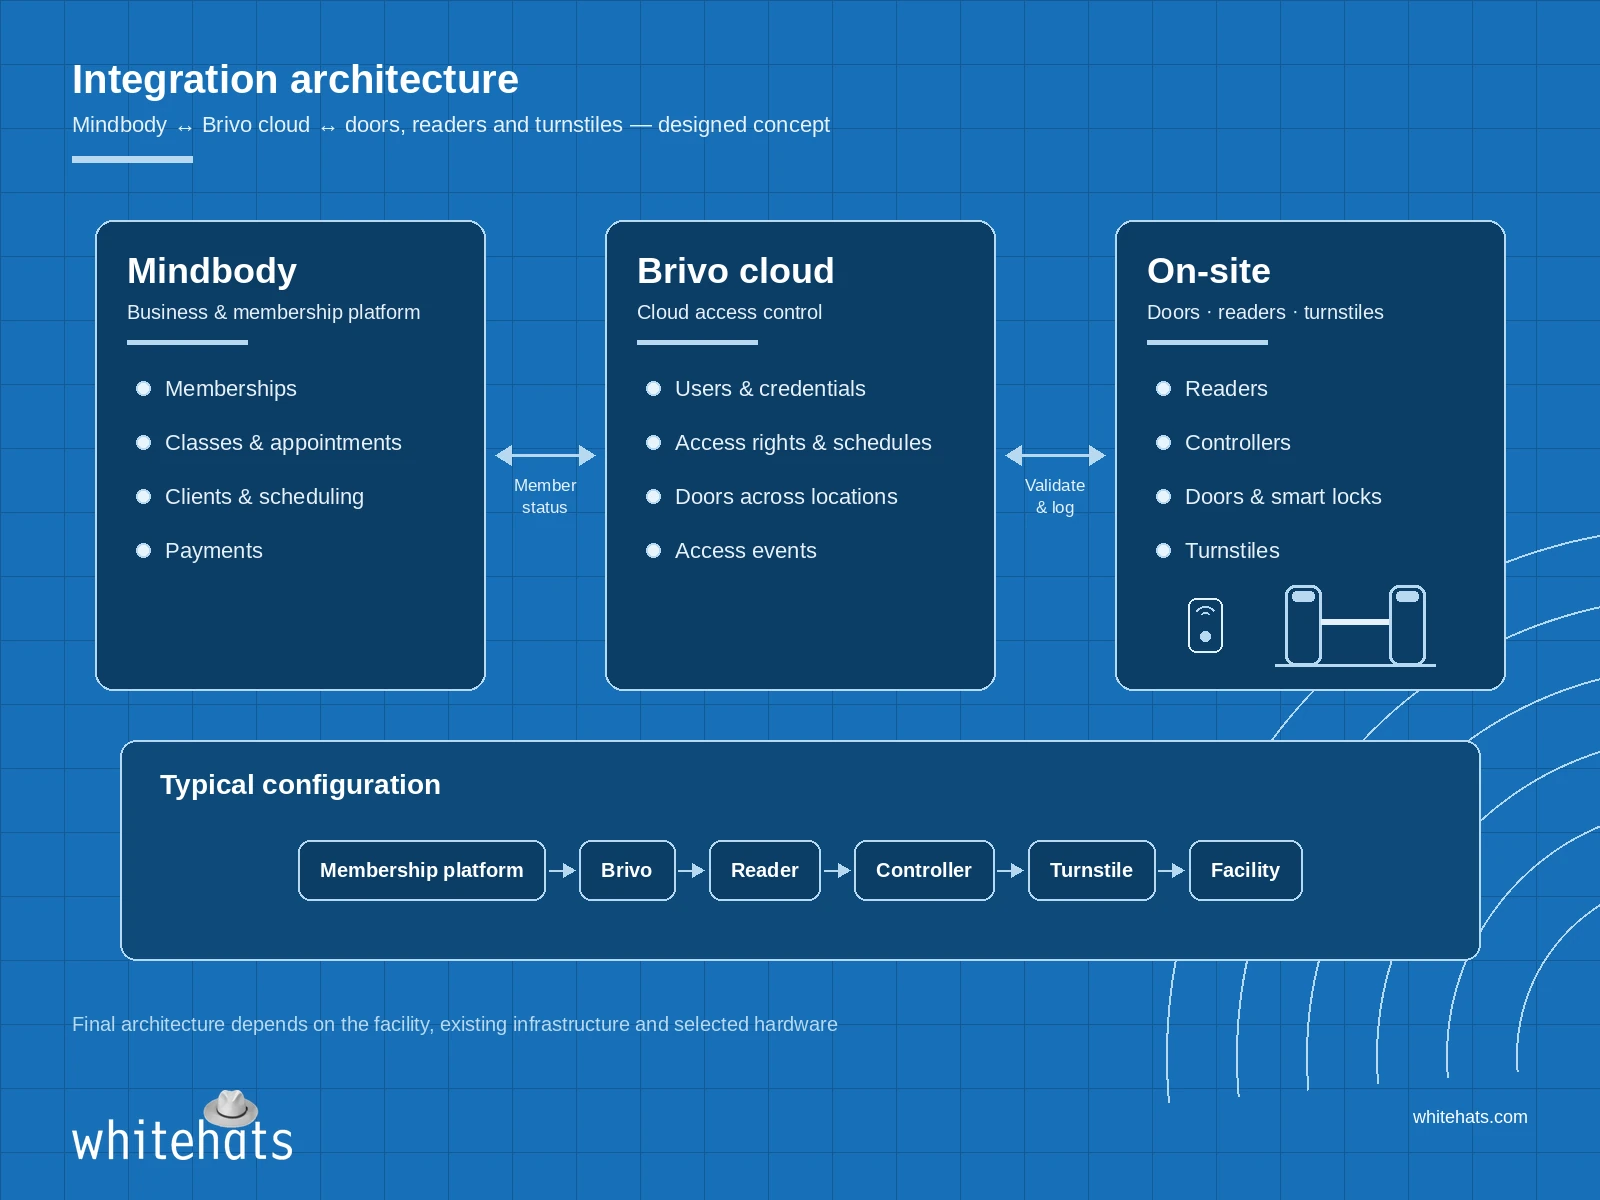The height and width of the screenshot is (1200, 1600).
Task: Open the whitehats.com link
Action: pos(1470,1117)
